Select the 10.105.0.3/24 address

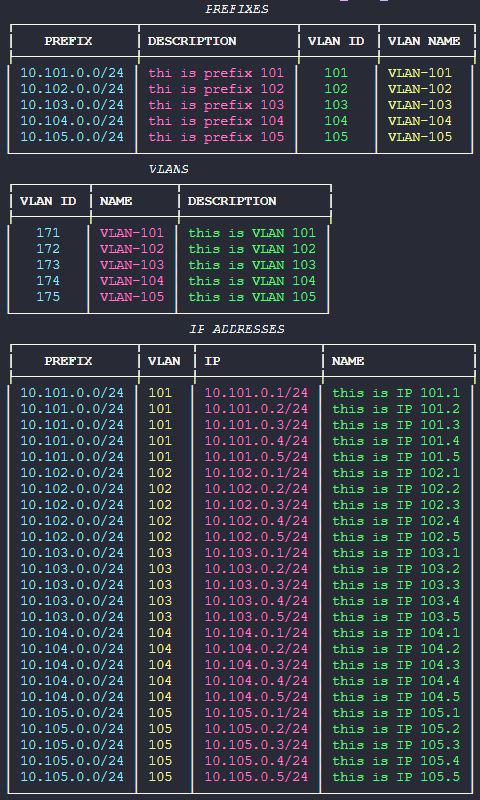tap(256, 744)
